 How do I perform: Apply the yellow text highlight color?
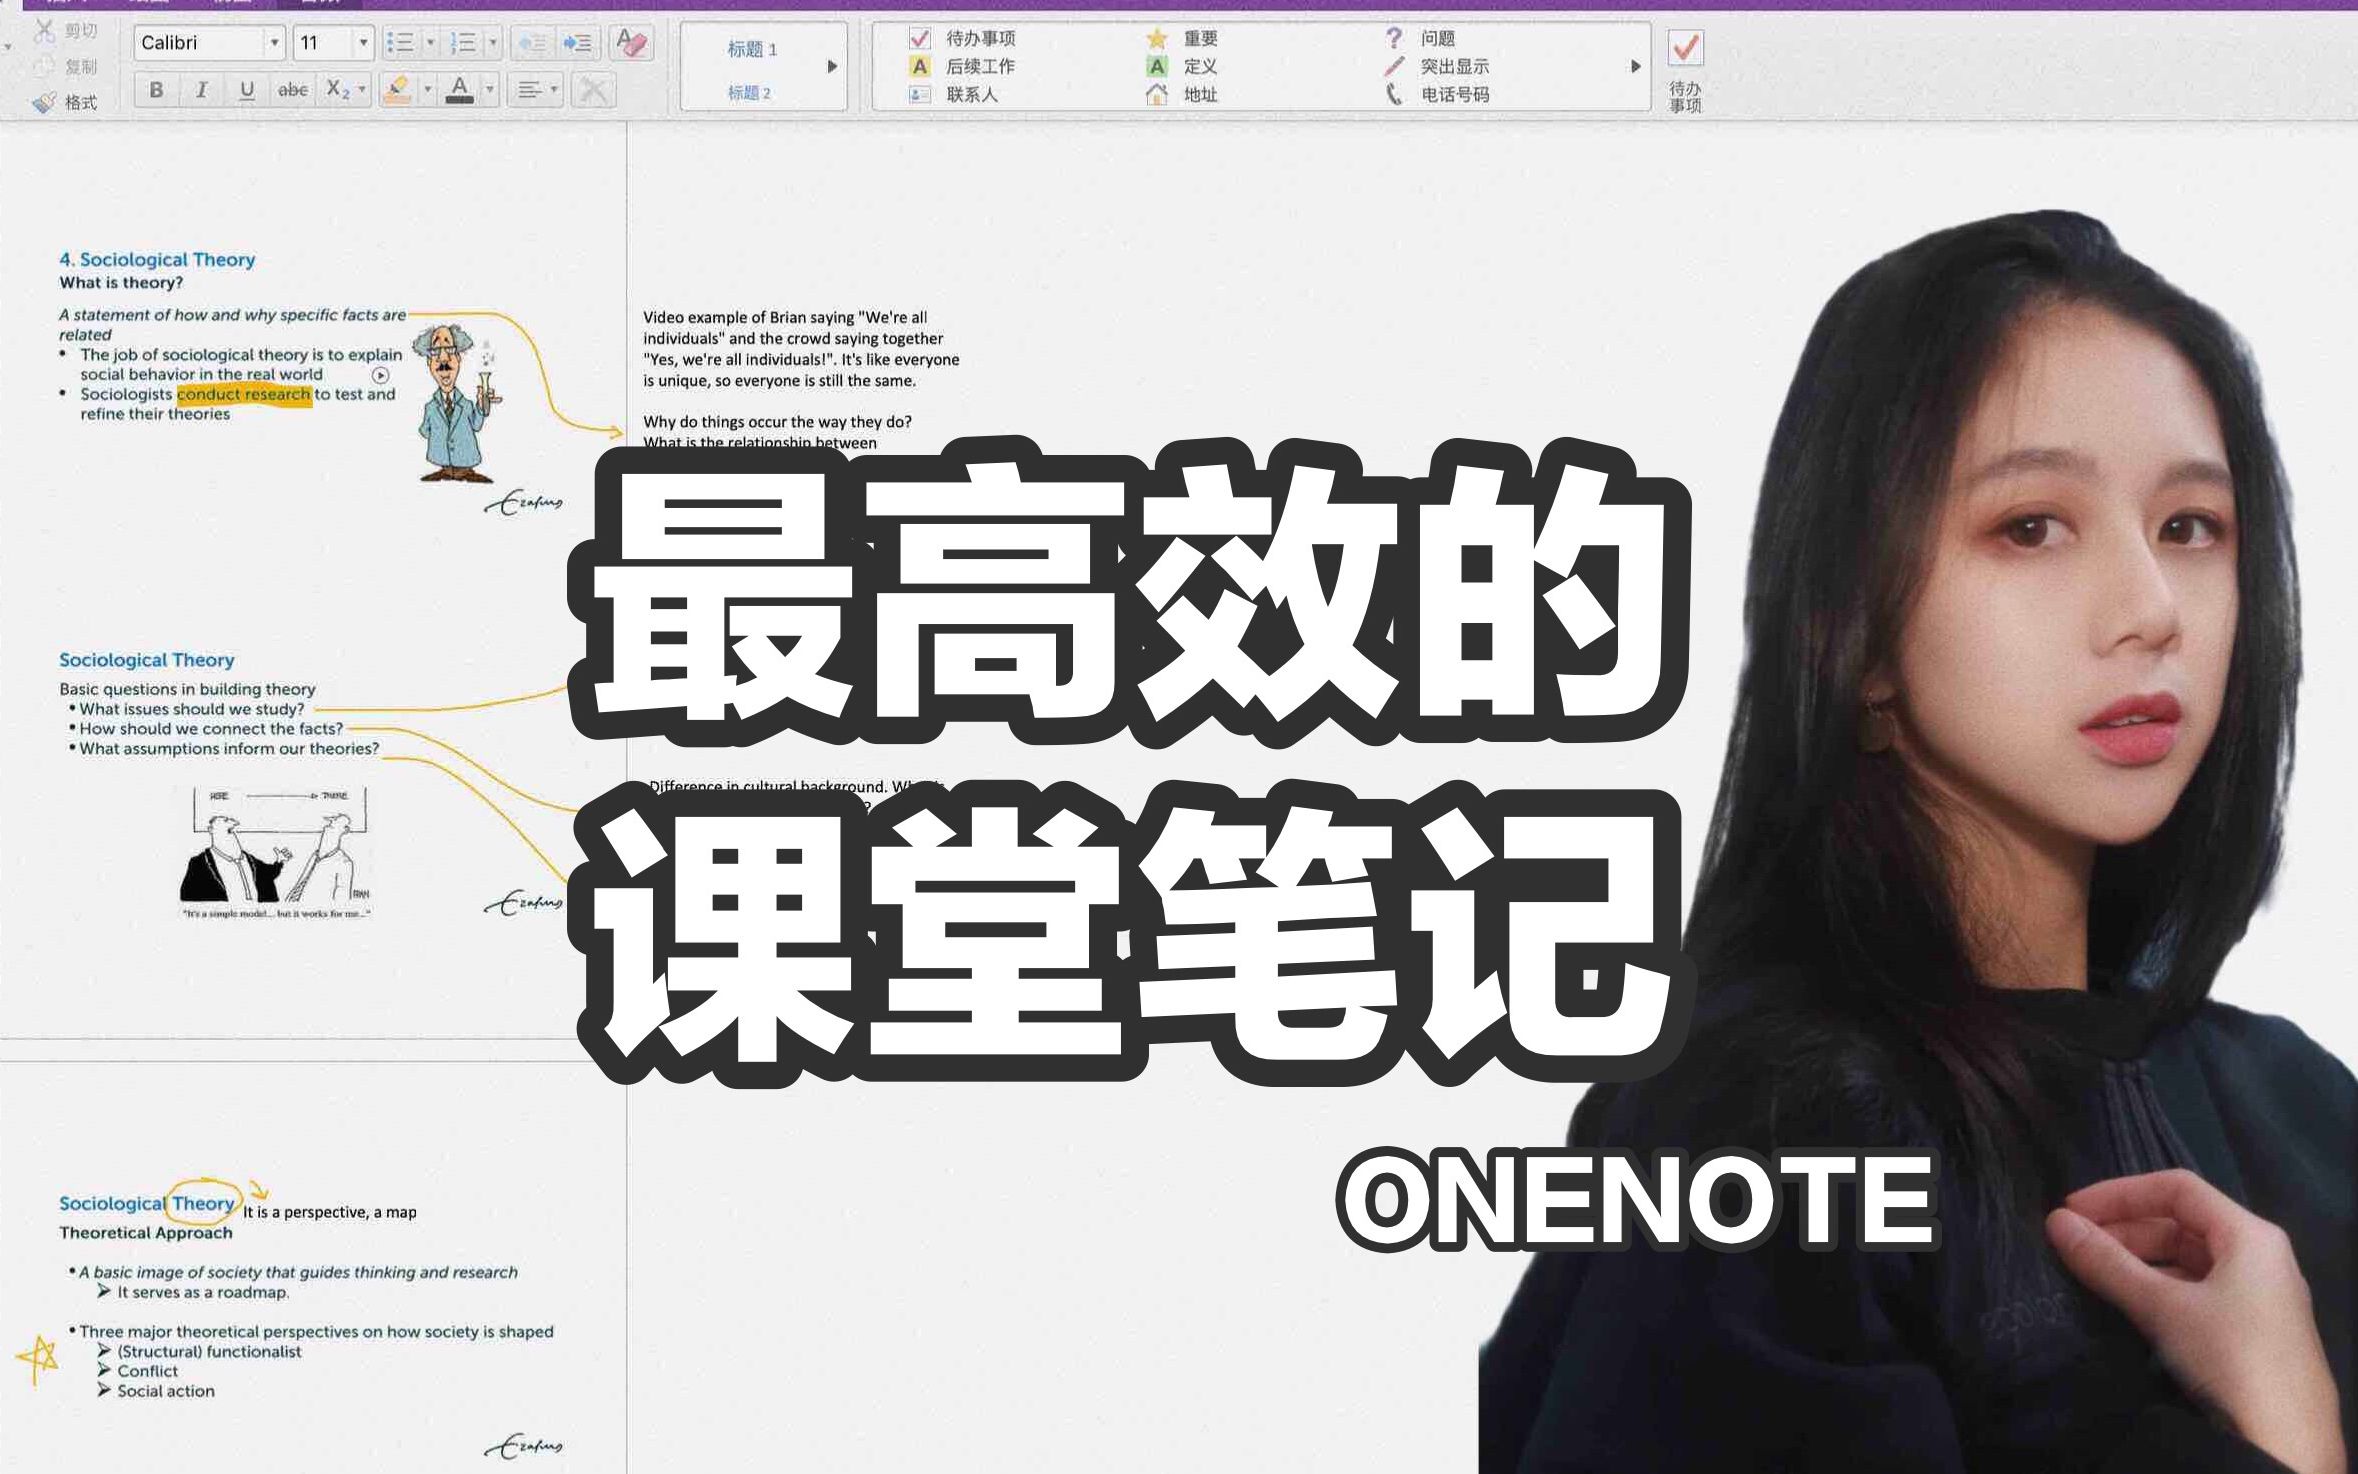click(x=398, y=90)
